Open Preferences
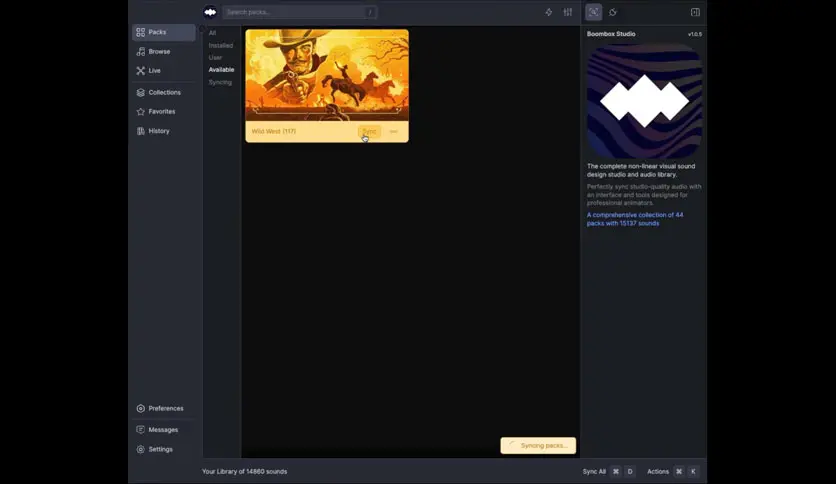 point(164,408)
